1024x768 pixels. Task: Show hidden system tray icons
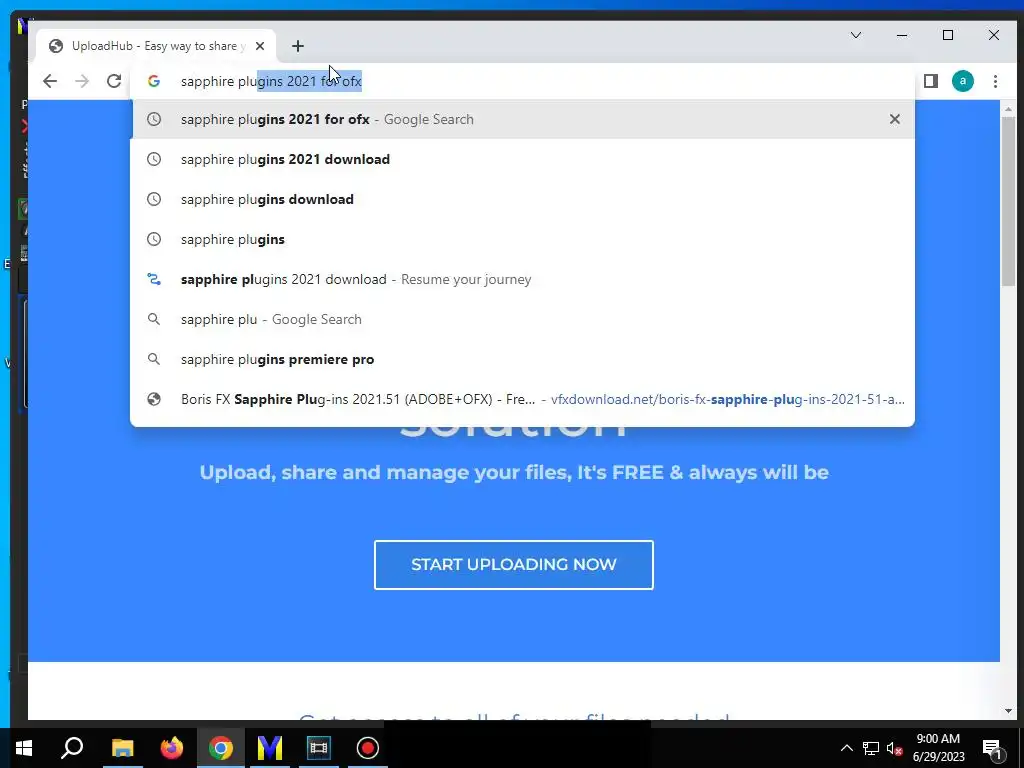[x=846, y=748]
